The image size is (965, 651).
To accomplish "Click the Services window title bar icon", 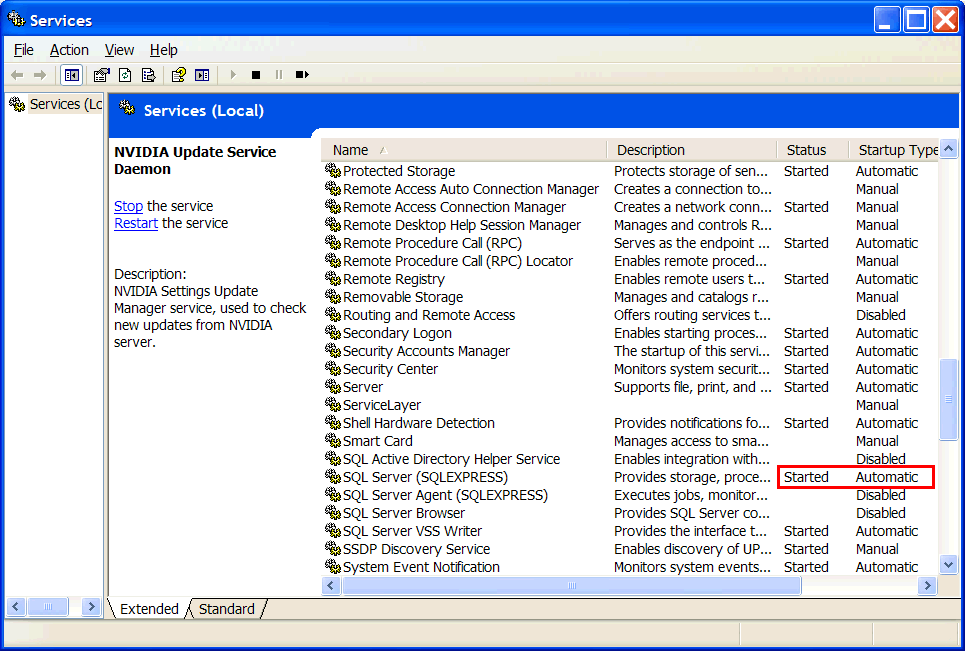I will click(16, 20).
